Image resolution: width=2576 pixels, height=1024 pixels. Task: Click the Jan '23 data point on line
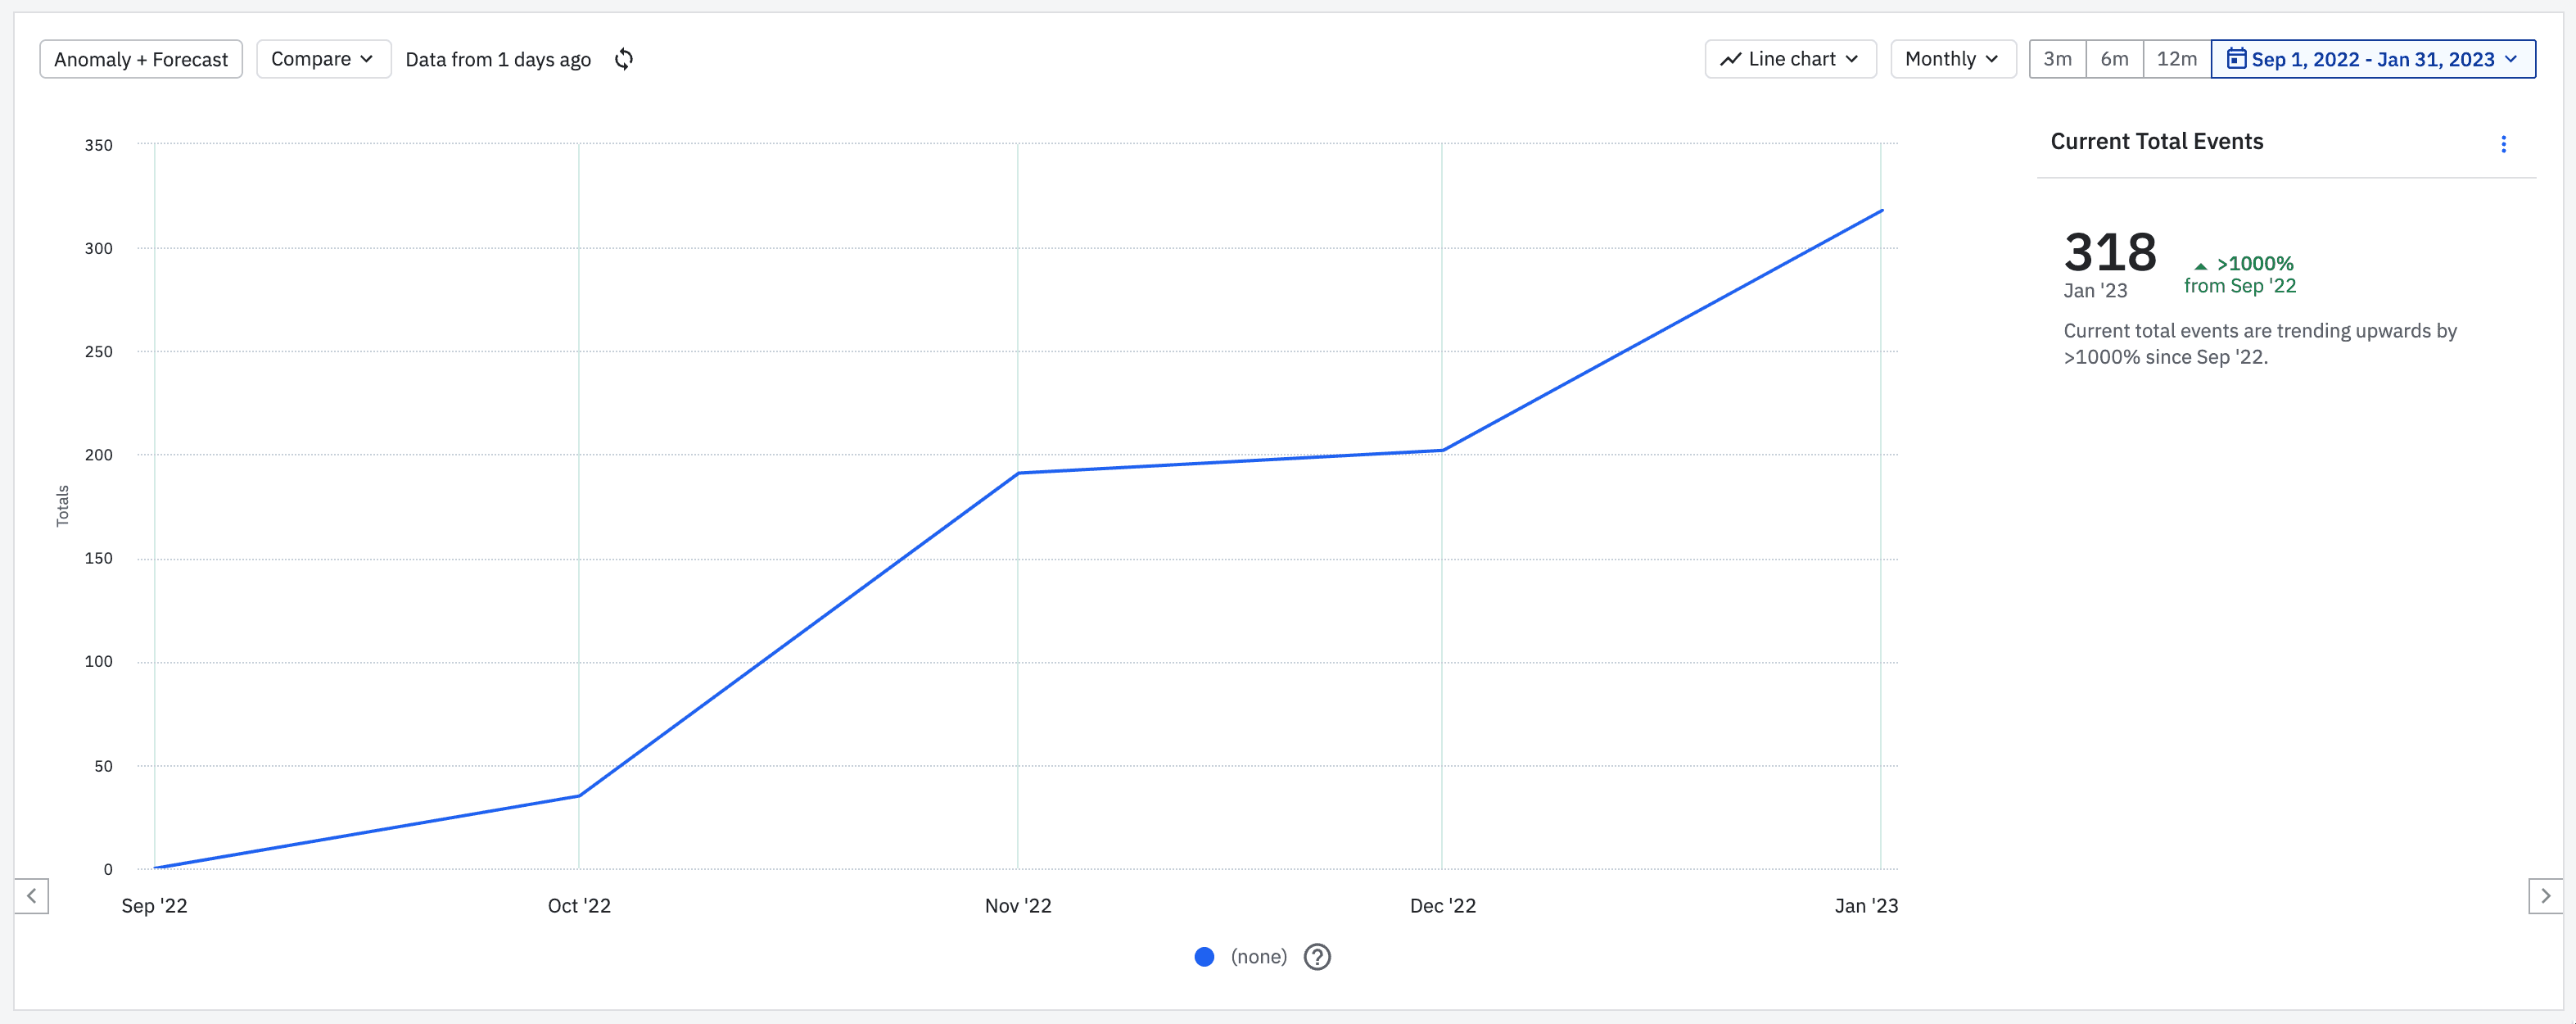click(x=1881, y=211)
